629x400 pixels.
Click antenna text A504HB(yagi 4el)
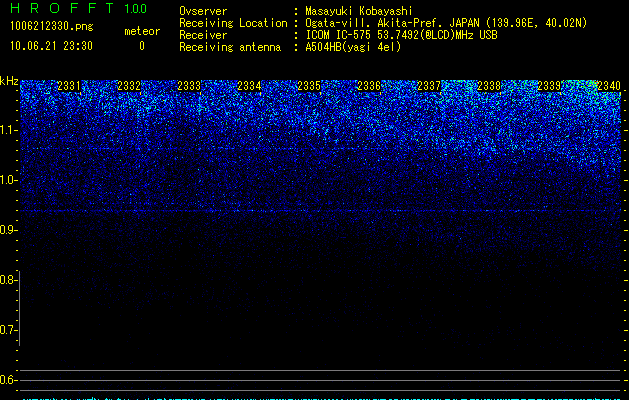pos(353,47)
